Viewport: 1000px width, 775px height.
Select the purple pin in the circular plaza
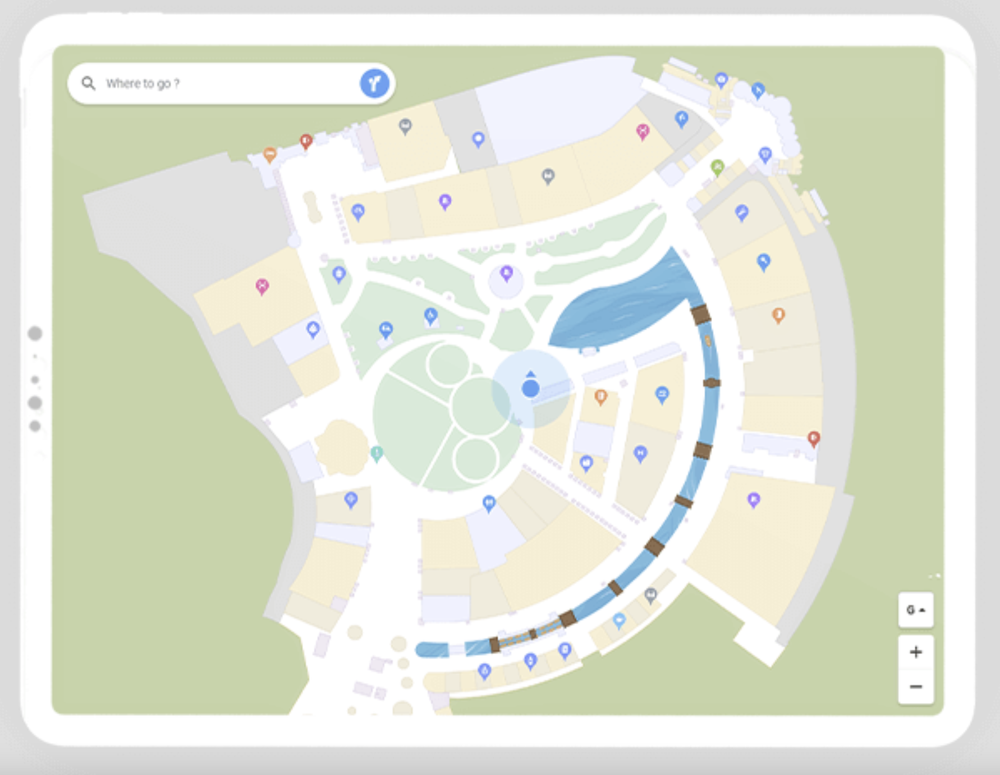[x=506, y=275]
